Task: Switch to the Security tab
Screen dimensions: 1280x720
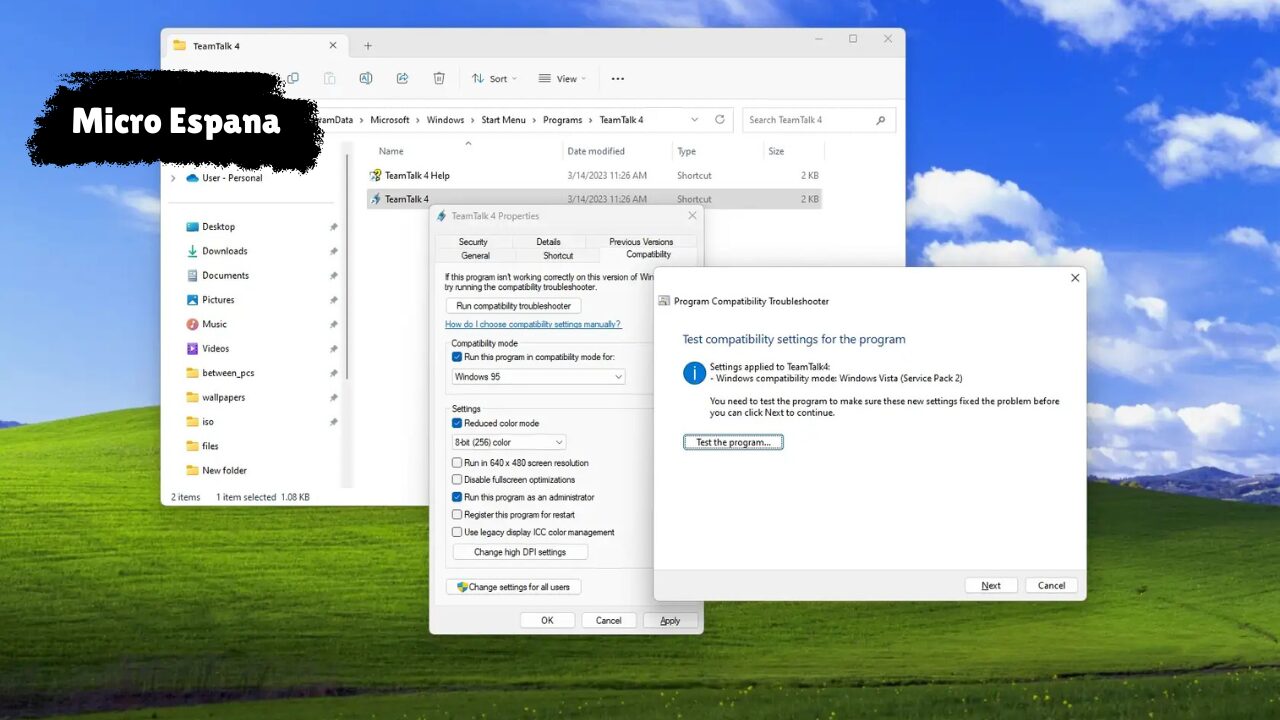Action: [473, 242]
